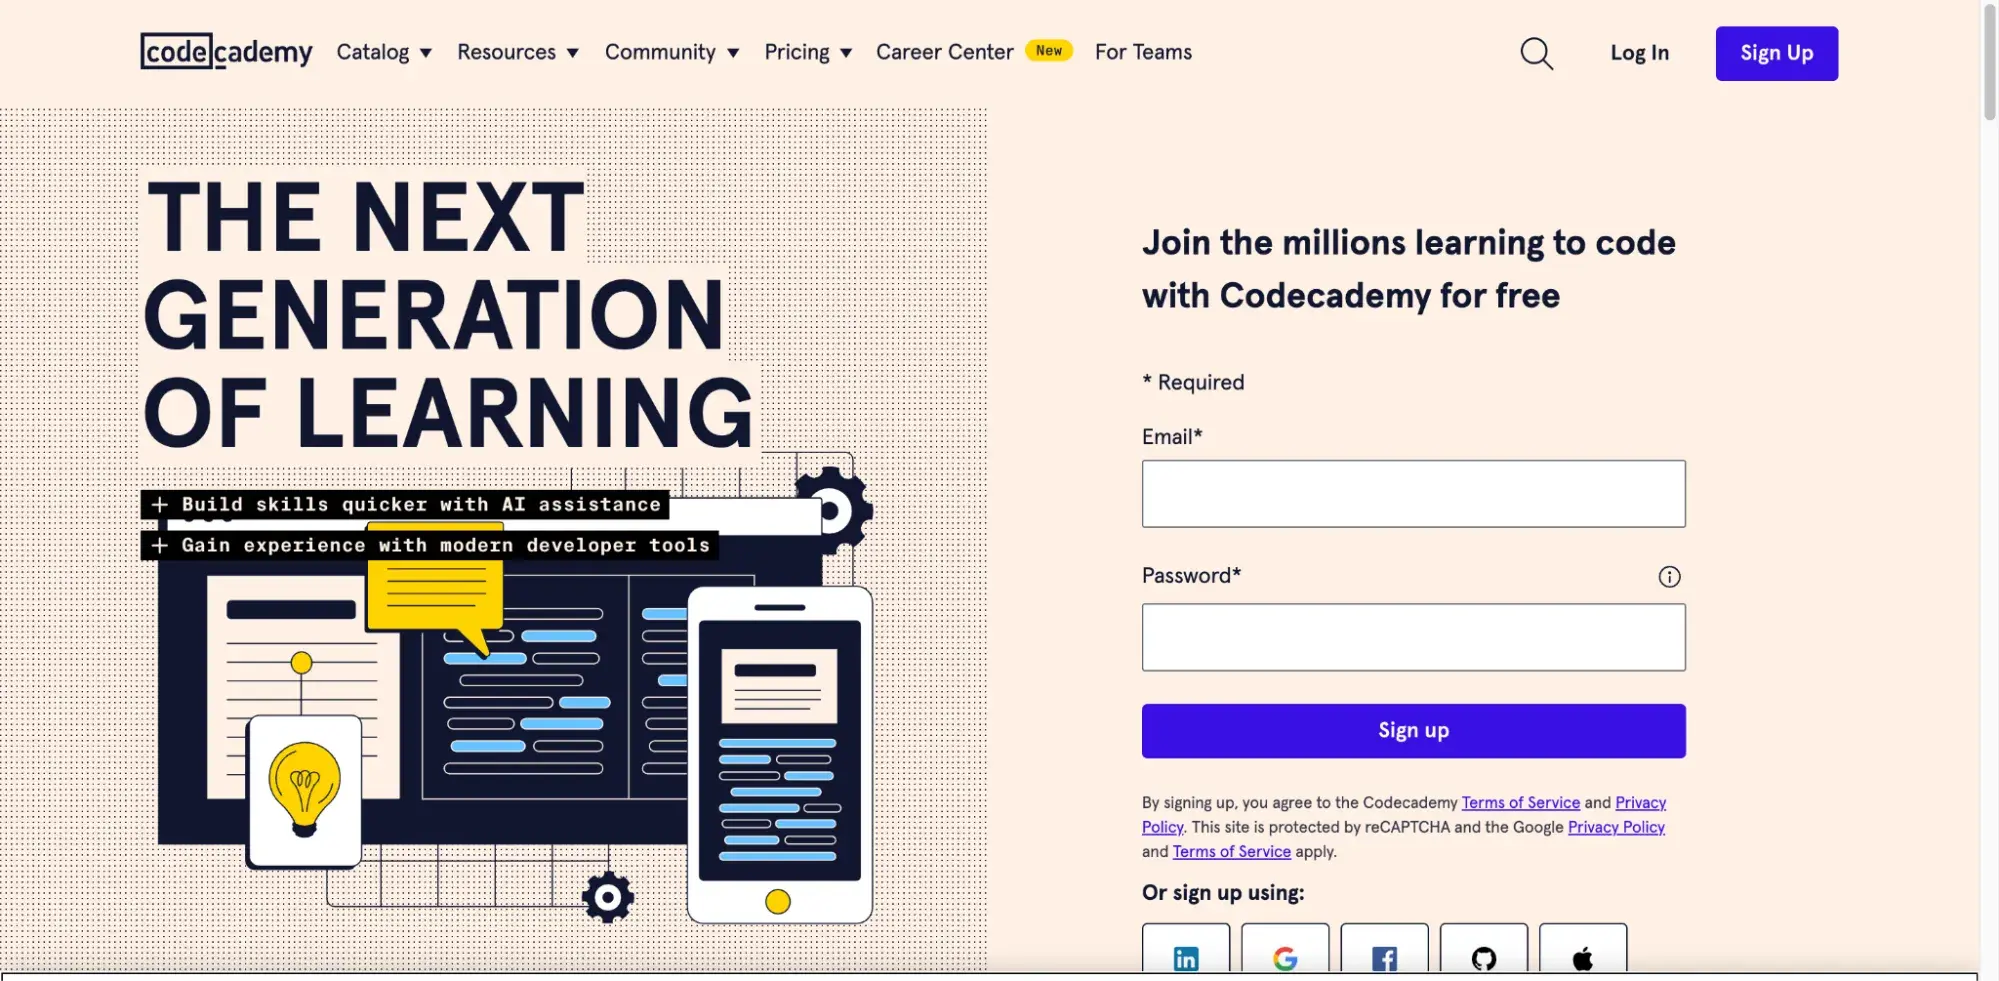
Task: Sign up using Facebook icon
Action: pos(1384,950)
